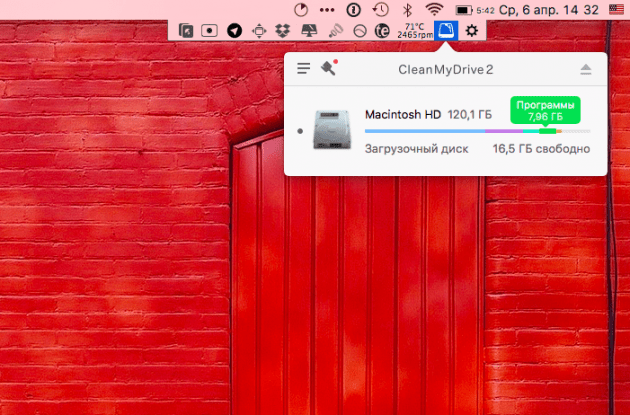Click the Macintosh HD drive name

click(x=403, y=114)
